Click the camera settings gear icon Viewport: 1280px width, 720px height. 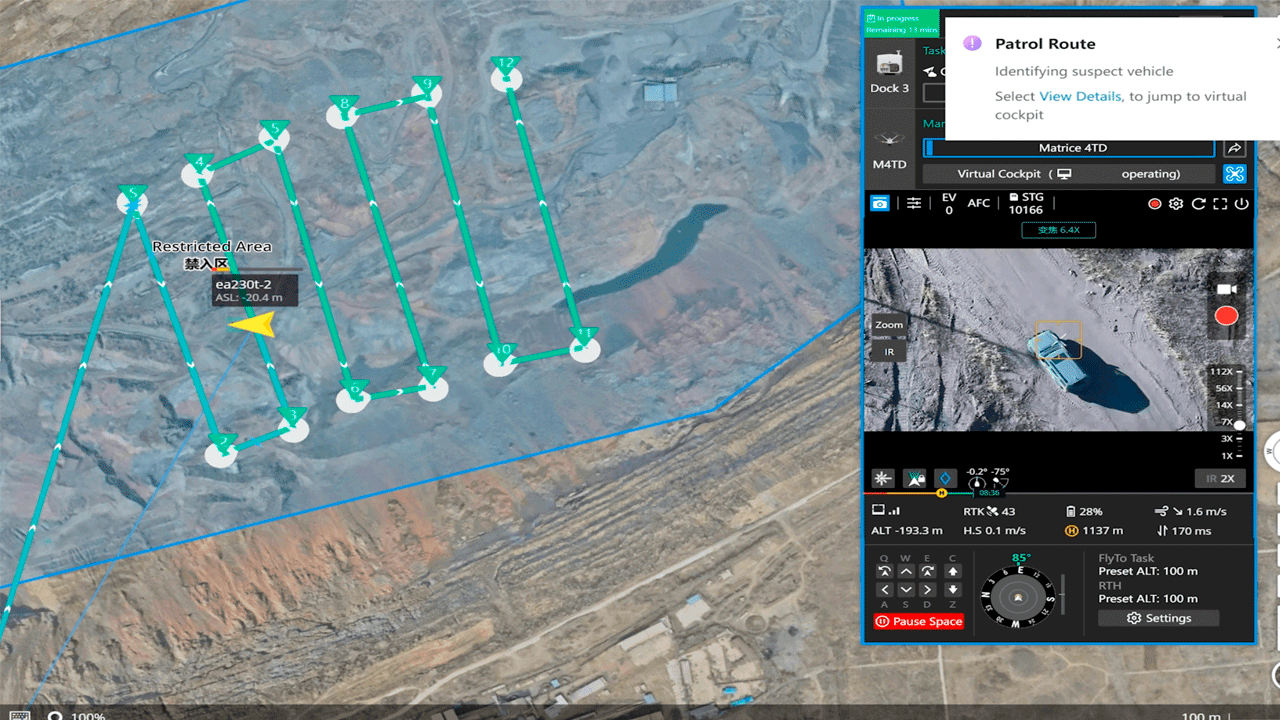(1176, 204)
